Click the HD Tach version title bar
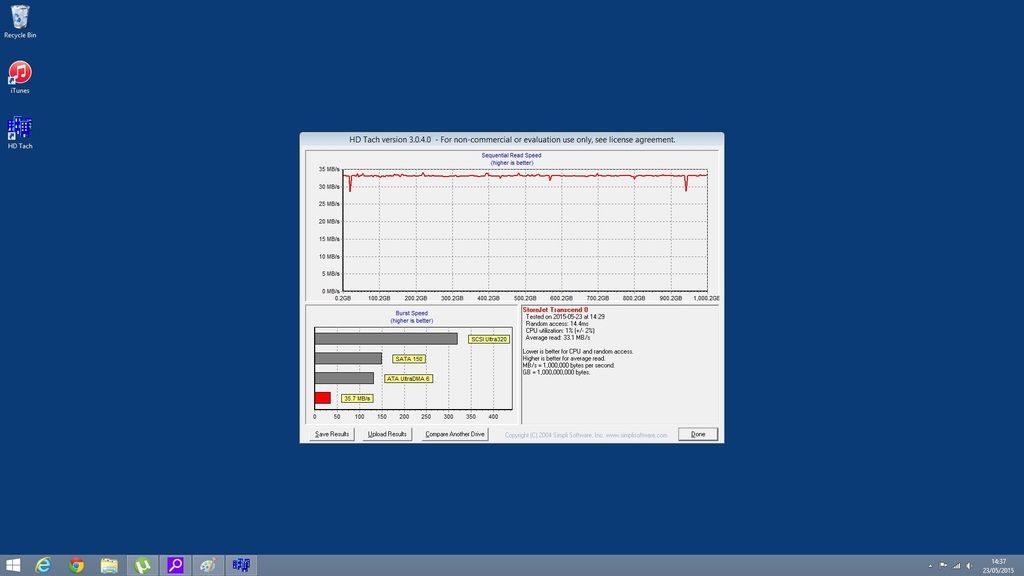 click(x=512, y=140)
